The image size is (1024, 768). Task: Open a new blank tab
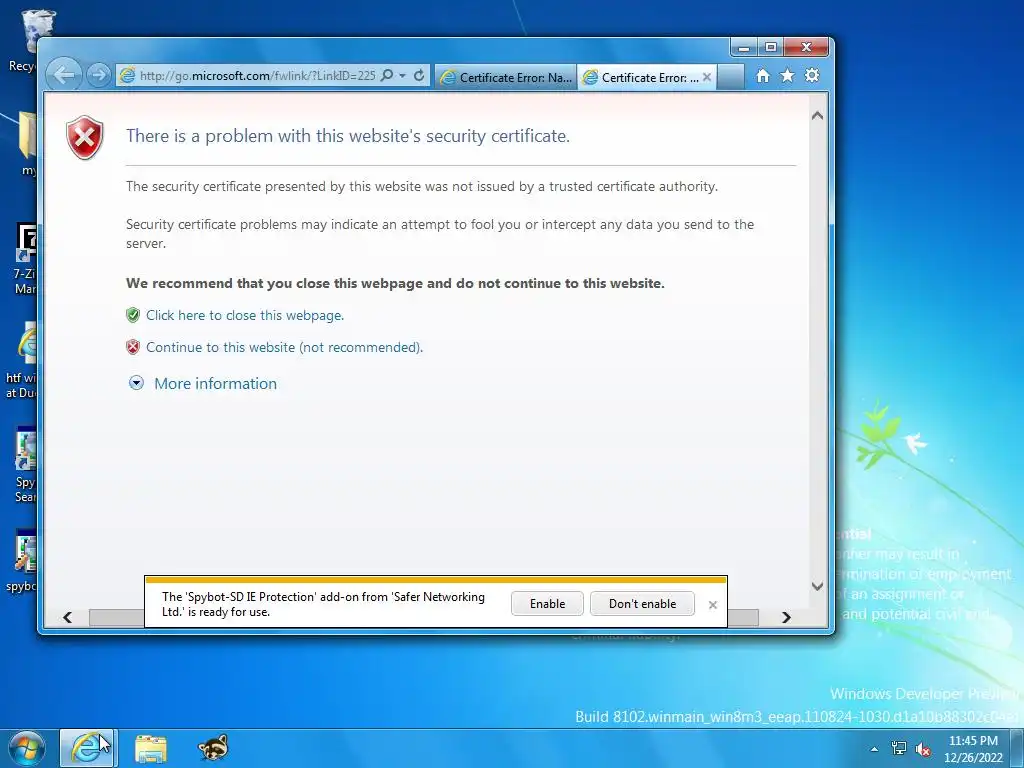point(731,77)
